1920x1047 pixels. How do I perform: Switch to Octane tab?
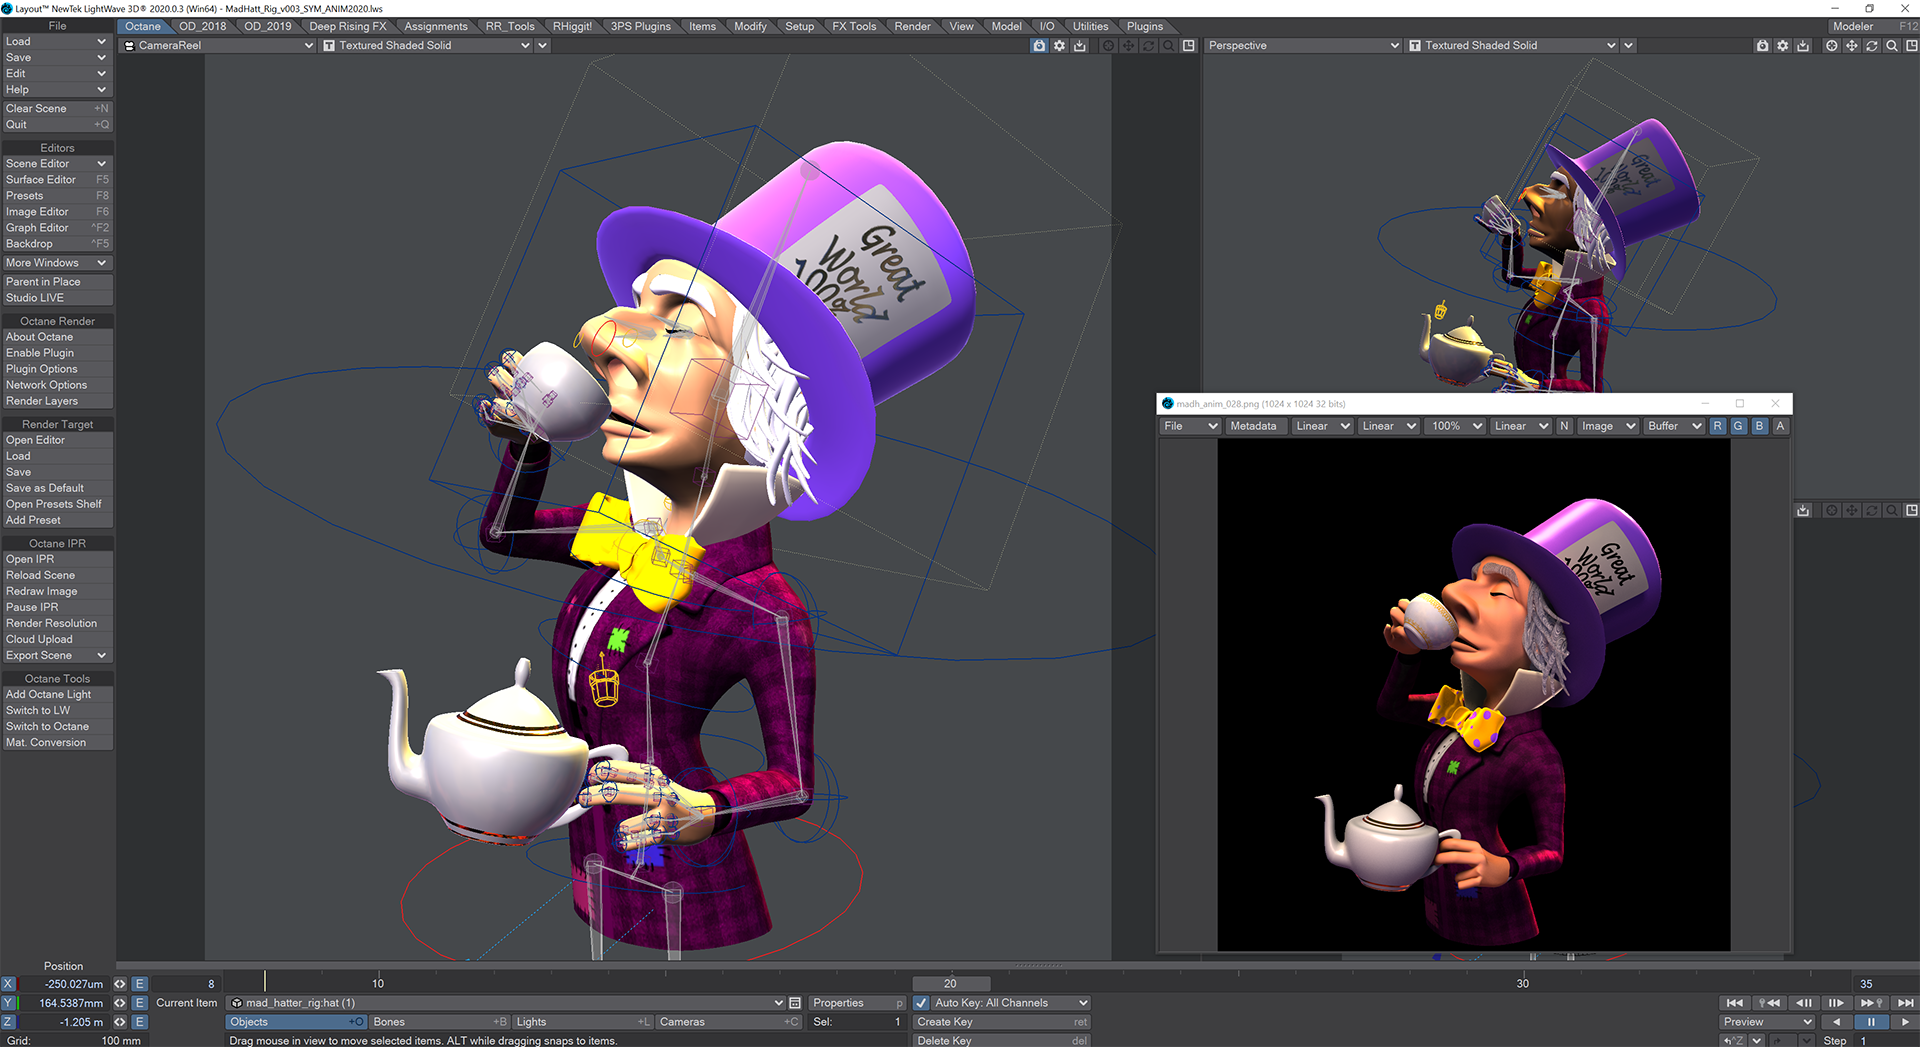(x=143, y=26)
